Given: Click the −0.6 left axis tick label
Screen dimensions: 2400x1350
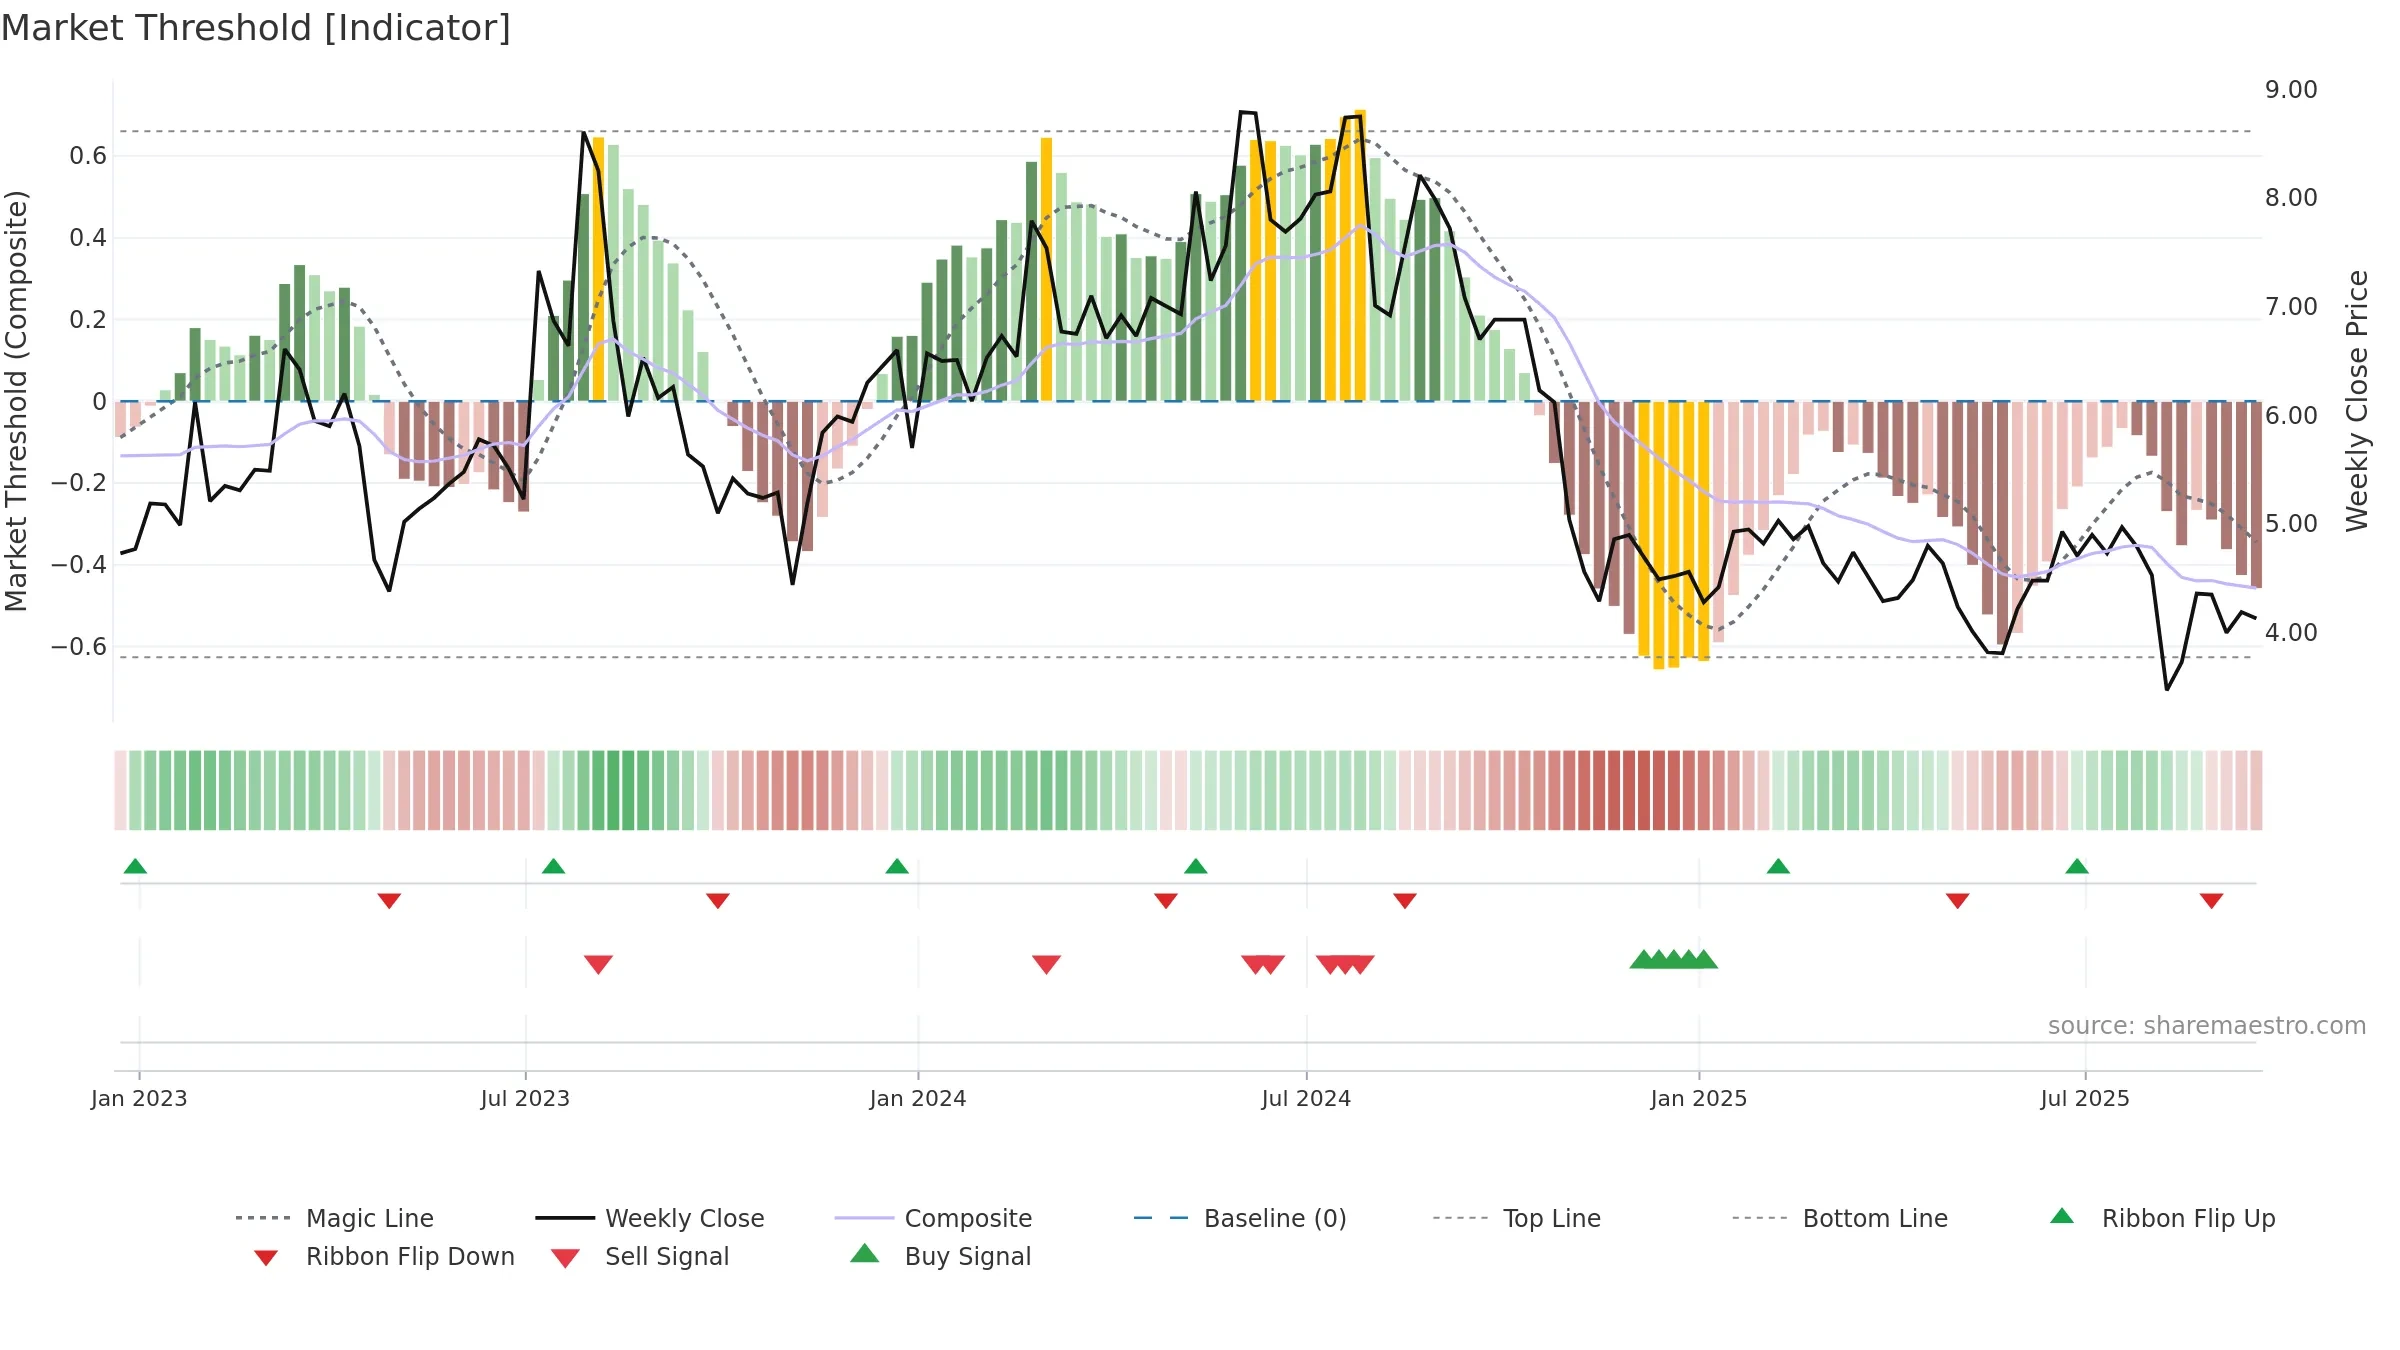Looking at the screenshot, I should point(79,647).
